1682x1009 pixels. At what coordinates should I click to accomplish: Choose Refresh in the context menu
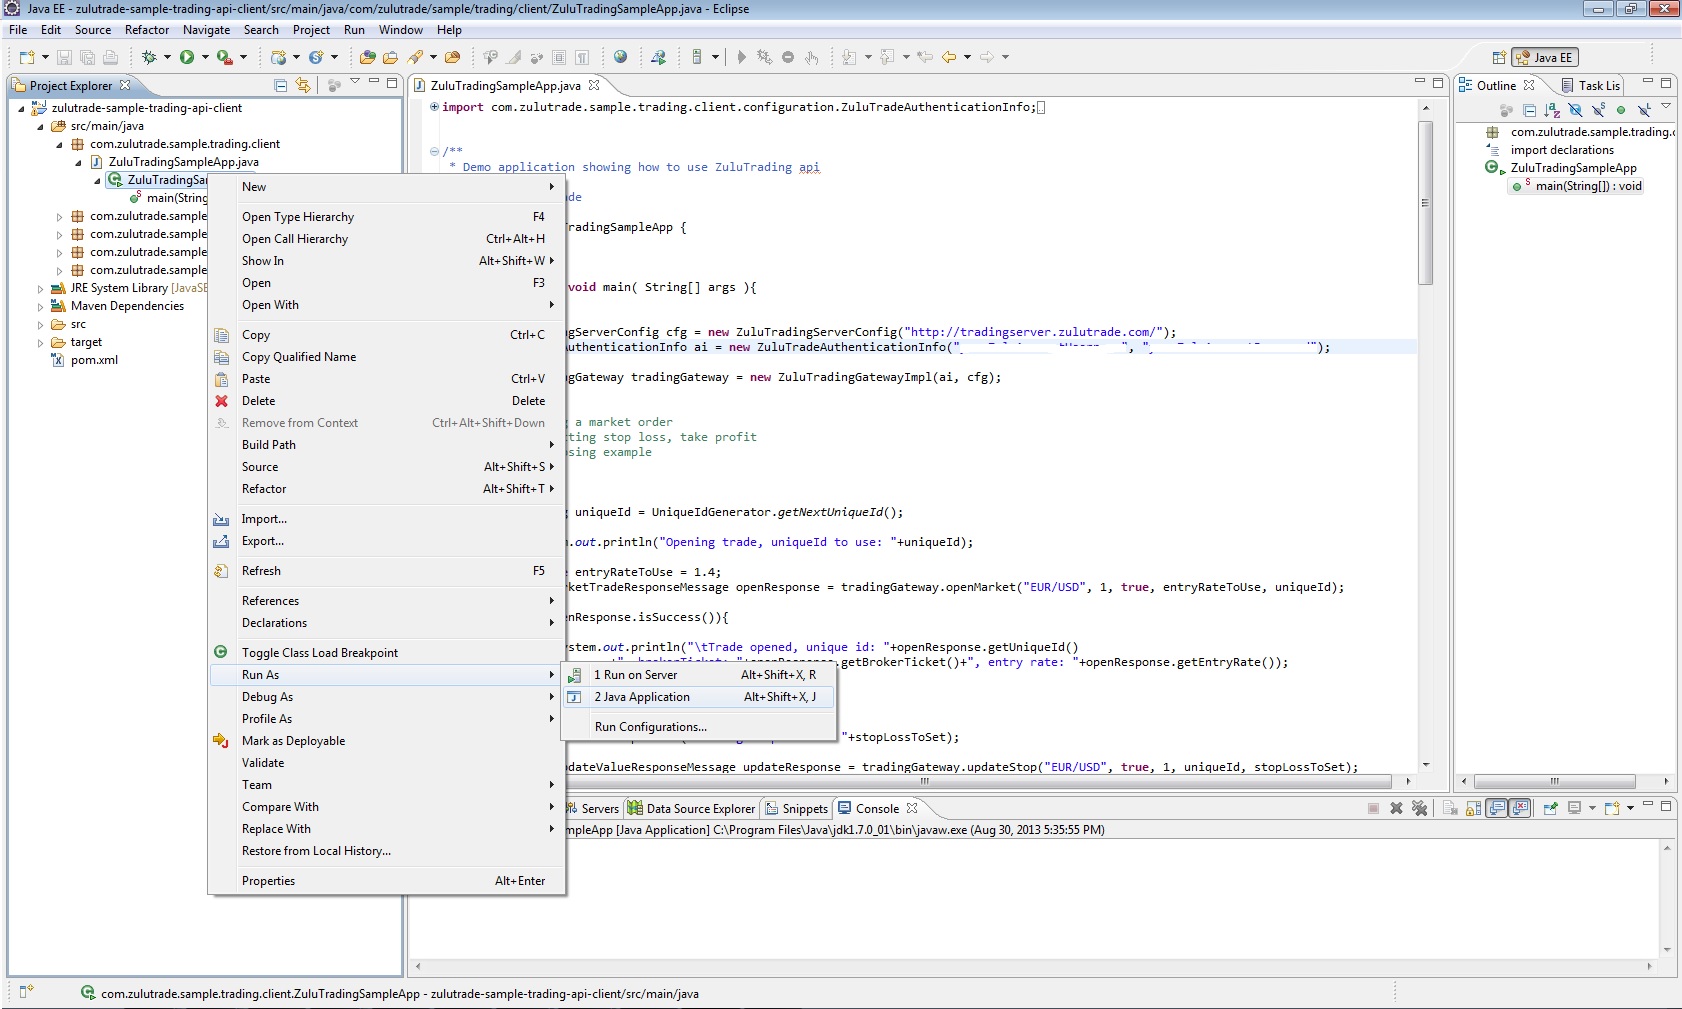(x=261, y=571)
